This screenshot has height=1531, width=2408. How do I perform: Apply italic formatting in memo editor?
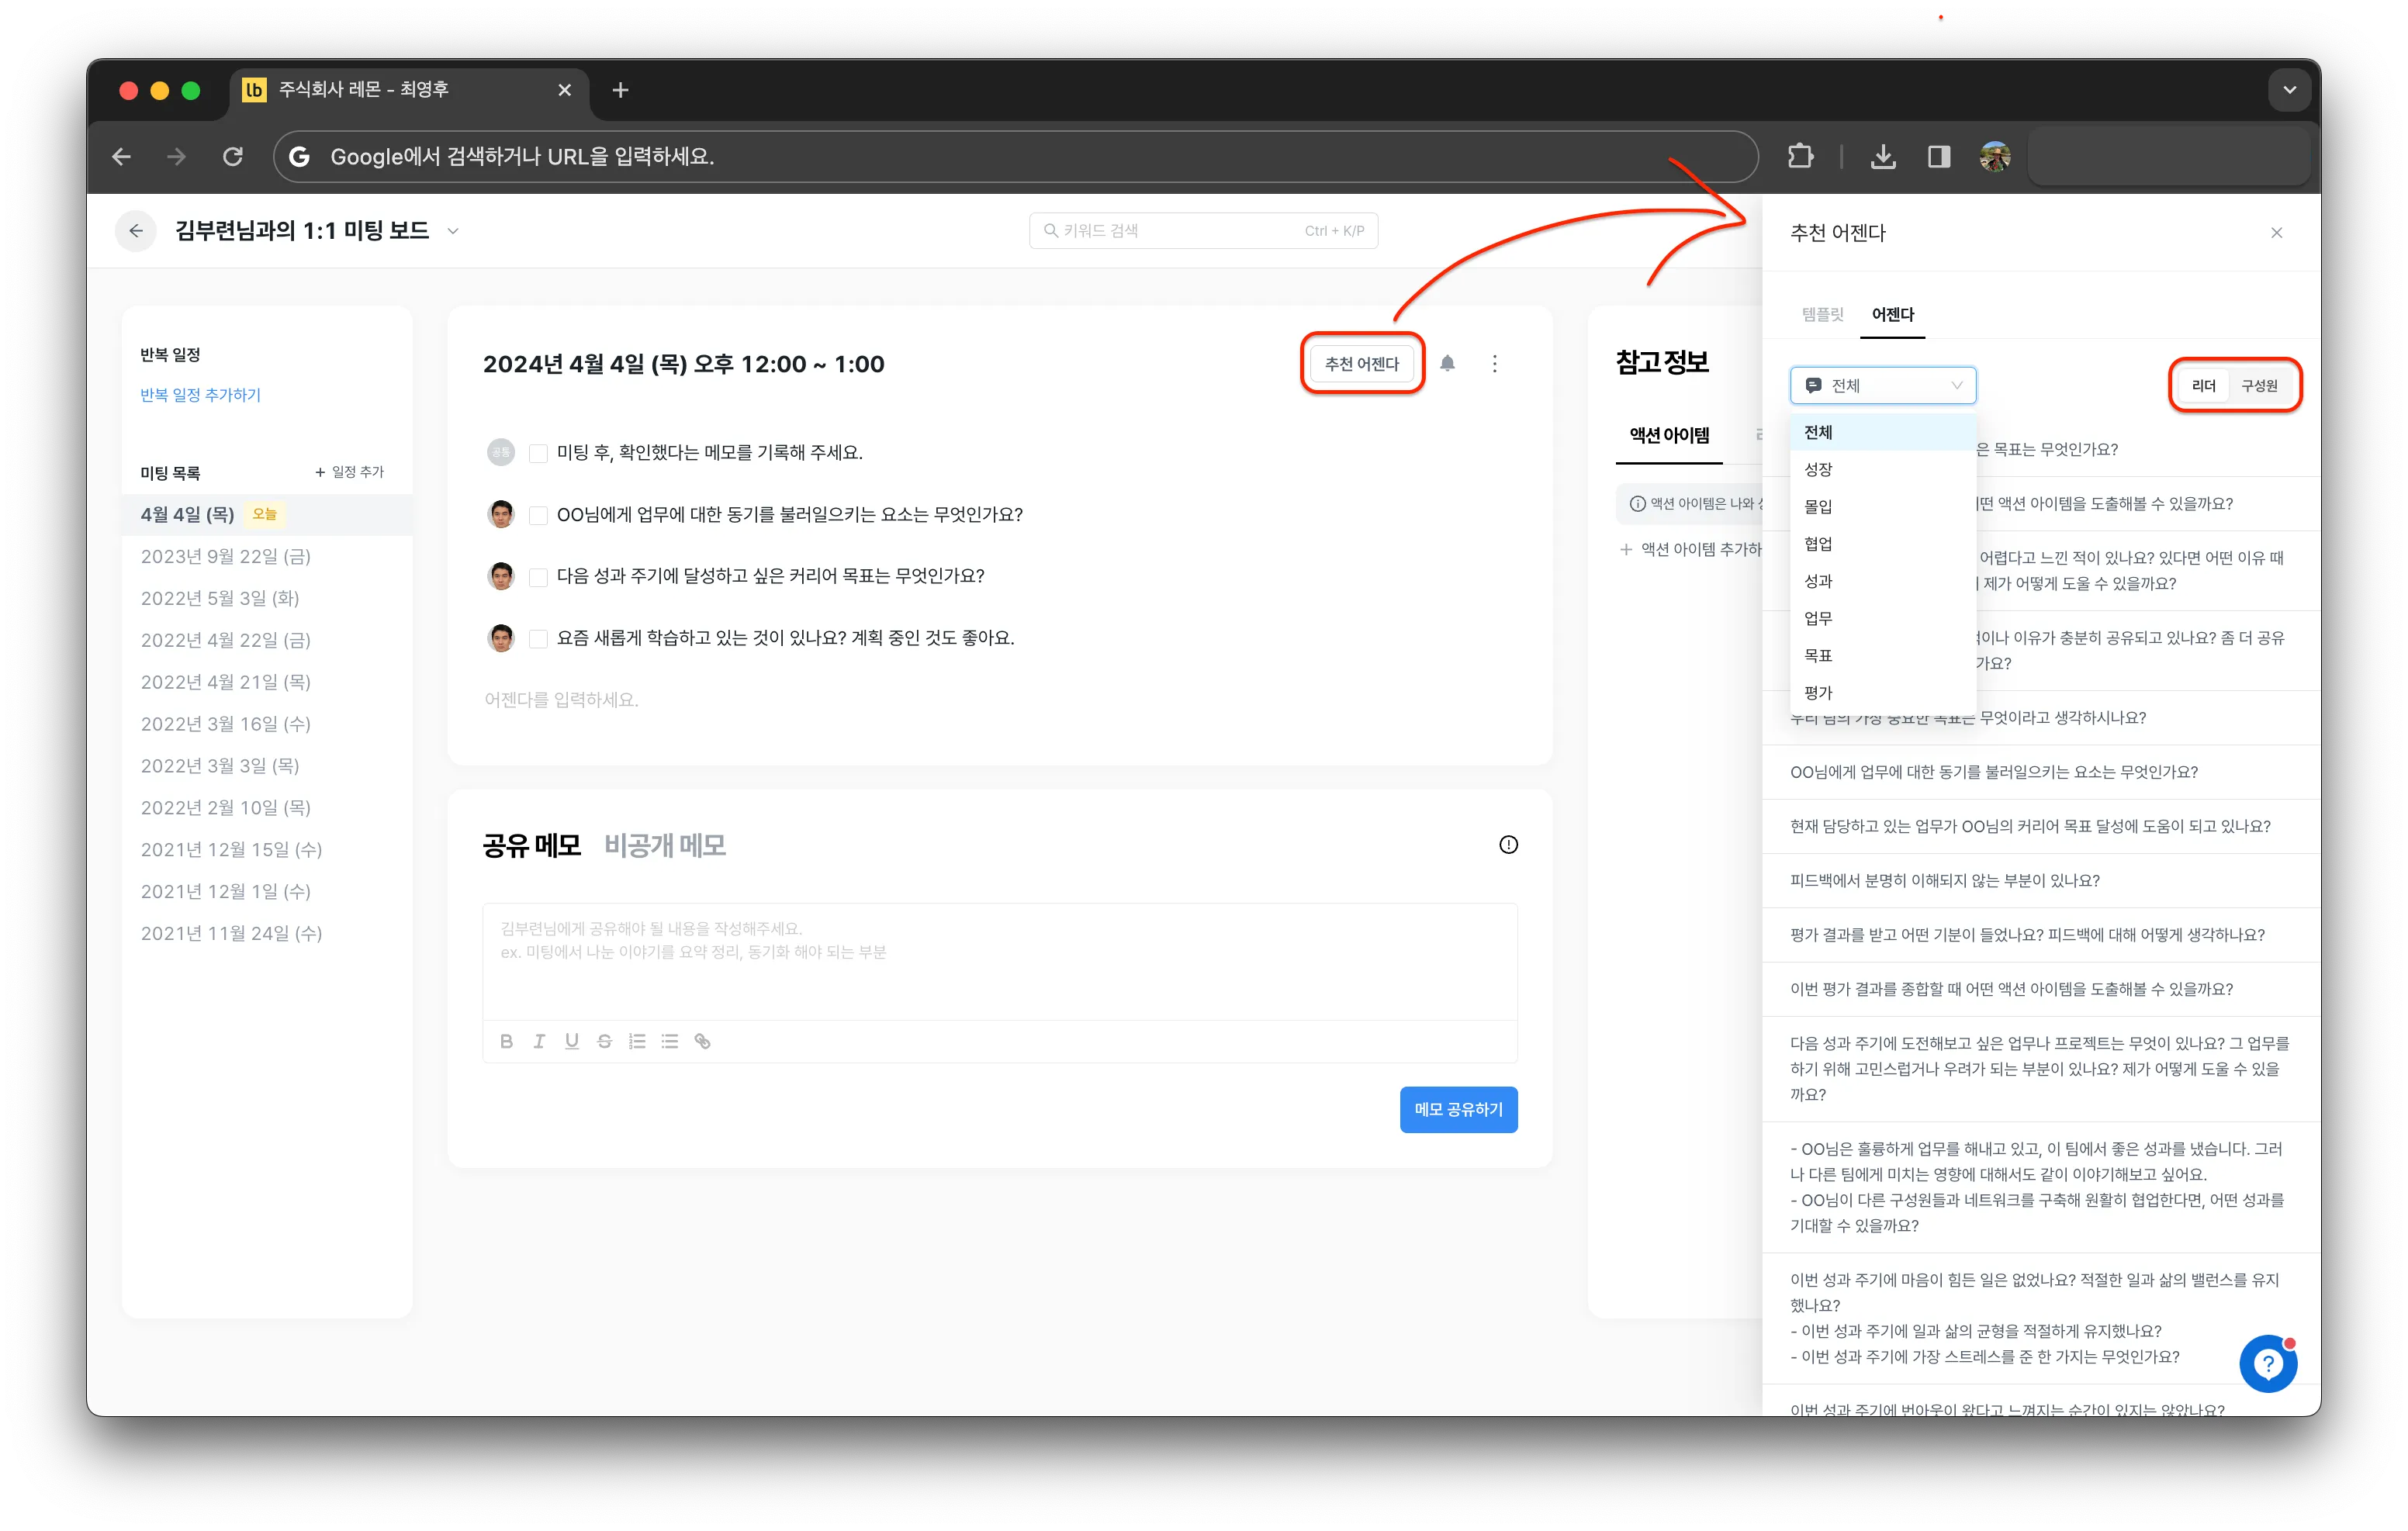coord(539,1041)
